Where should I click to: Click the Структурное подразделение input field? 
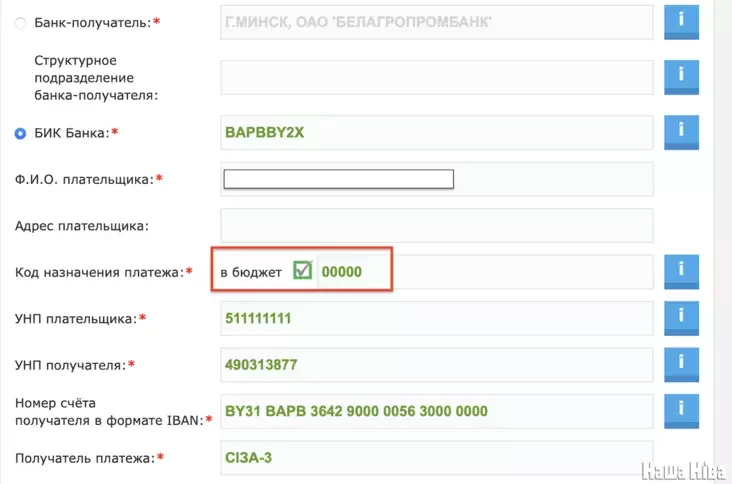click(x=436, y=78)
